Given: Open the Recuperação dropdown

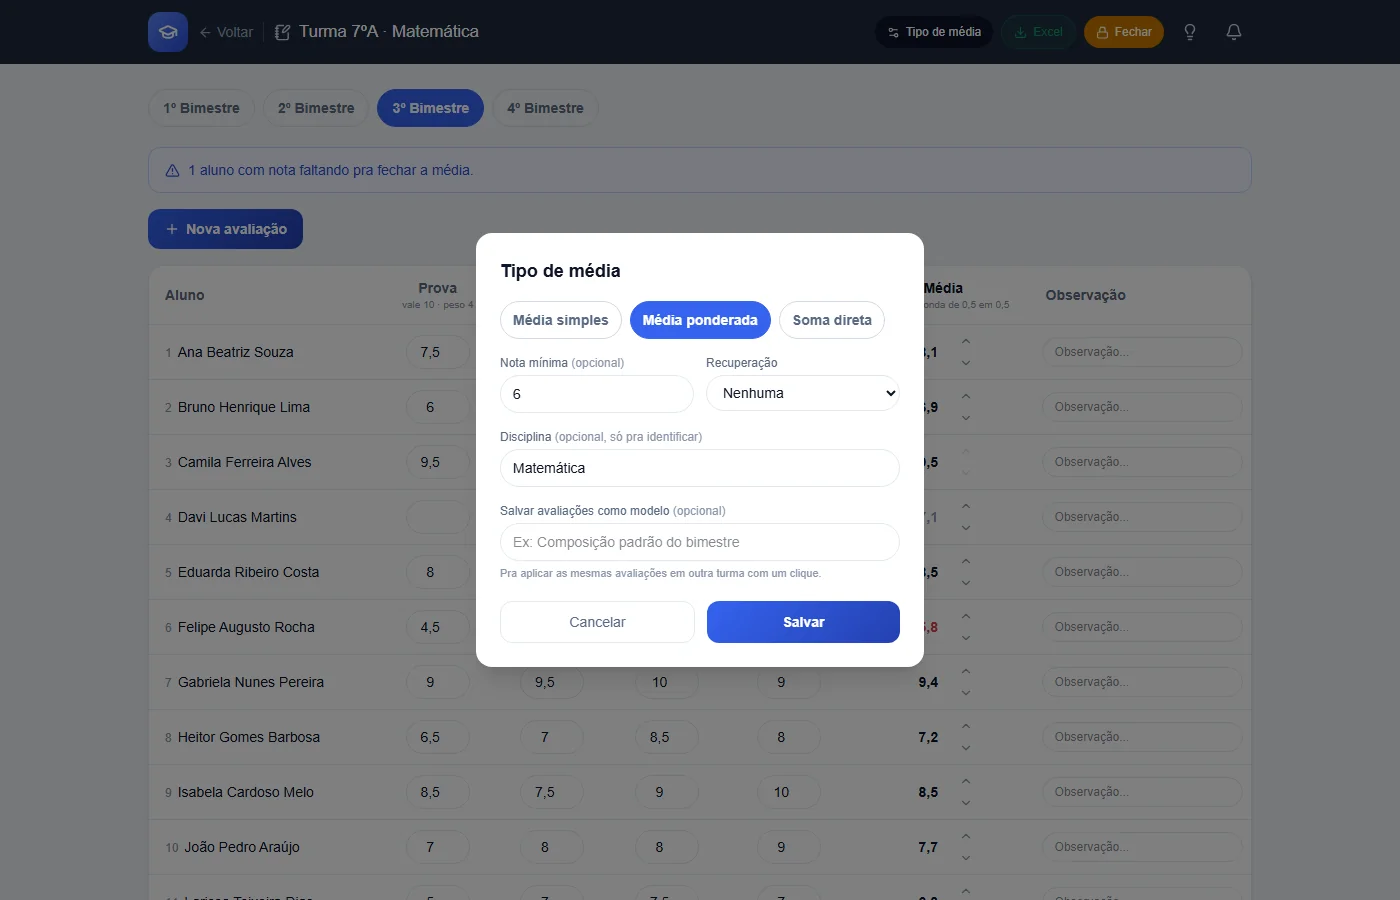Looking at the screenshot, I should 803,393.
